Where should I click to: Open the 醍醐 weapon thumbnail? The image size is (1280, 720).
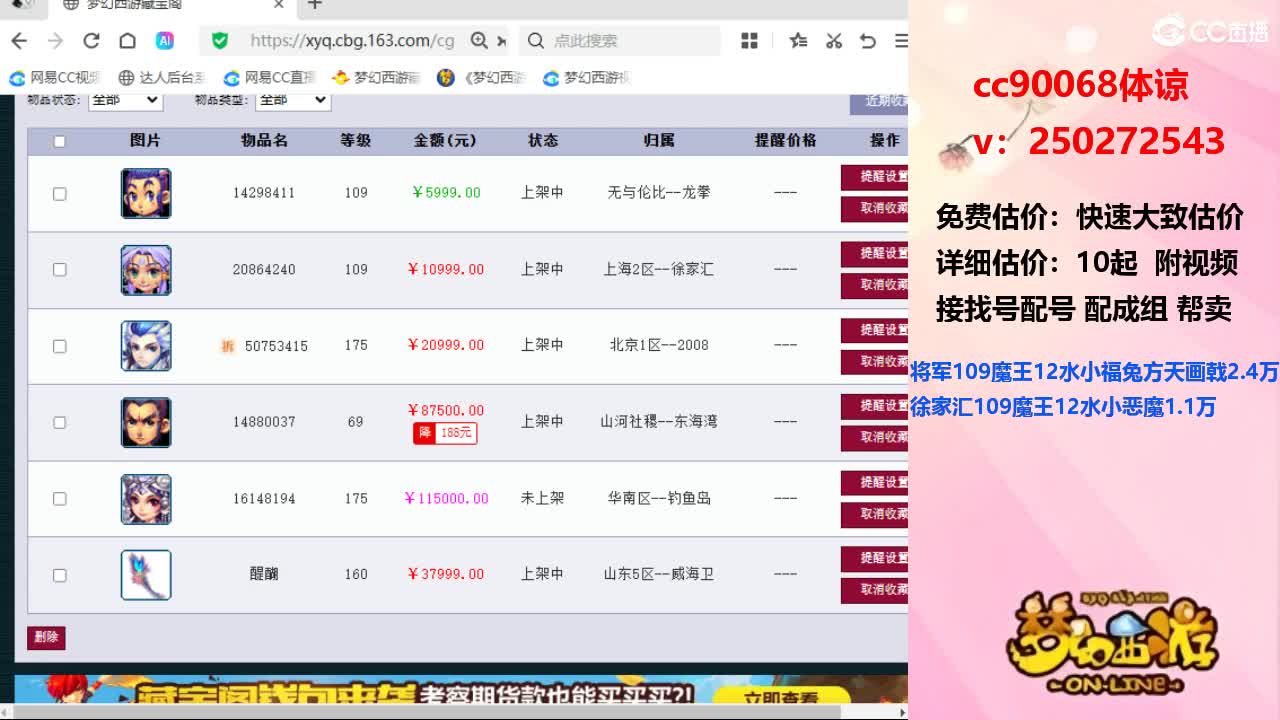click(x=146, y=575)
